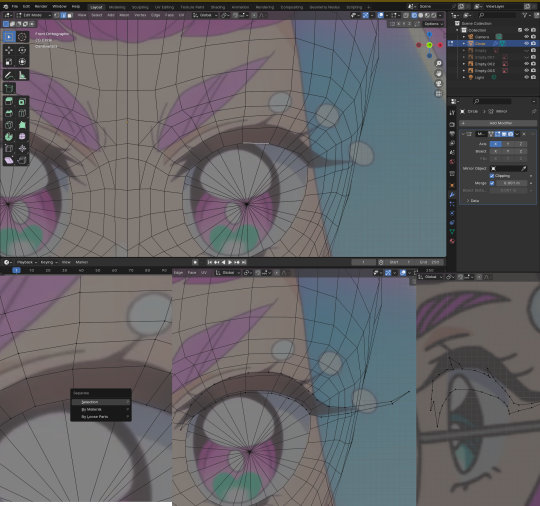Select the Move tool
The height and width of the screenshot is (506, 540).
click(9, 50)
